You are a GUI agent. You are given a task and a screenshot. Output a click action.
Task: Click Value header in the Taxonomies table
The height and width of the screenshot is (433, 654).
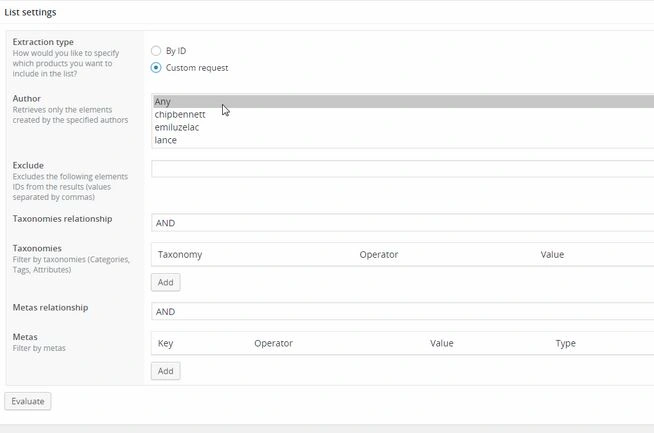coord(552,255)
